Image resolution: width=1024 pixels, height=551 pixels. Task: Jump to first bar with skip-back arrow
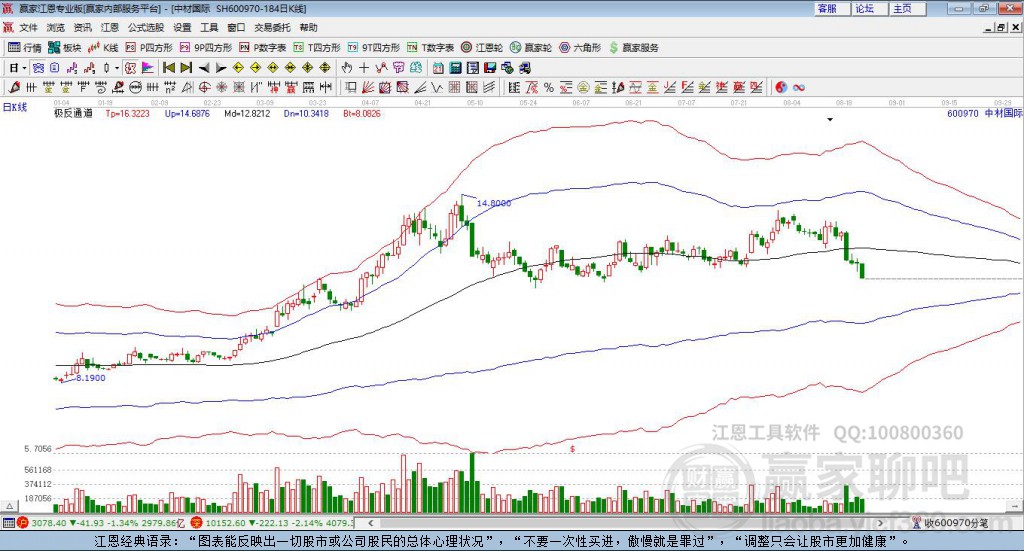(x=169, y=68)
